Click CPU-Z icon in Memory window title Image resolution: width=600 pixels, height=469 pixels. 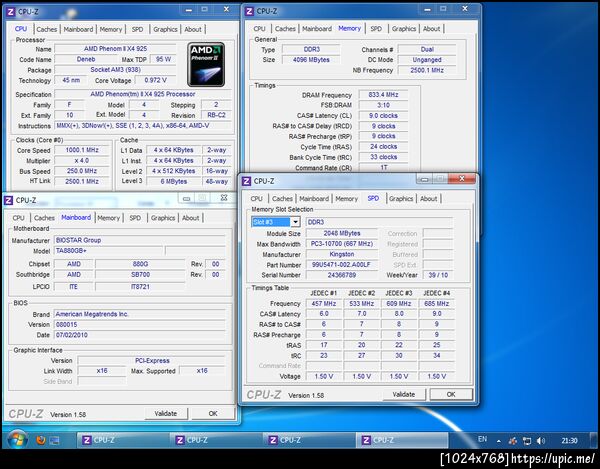coord(249,11)
